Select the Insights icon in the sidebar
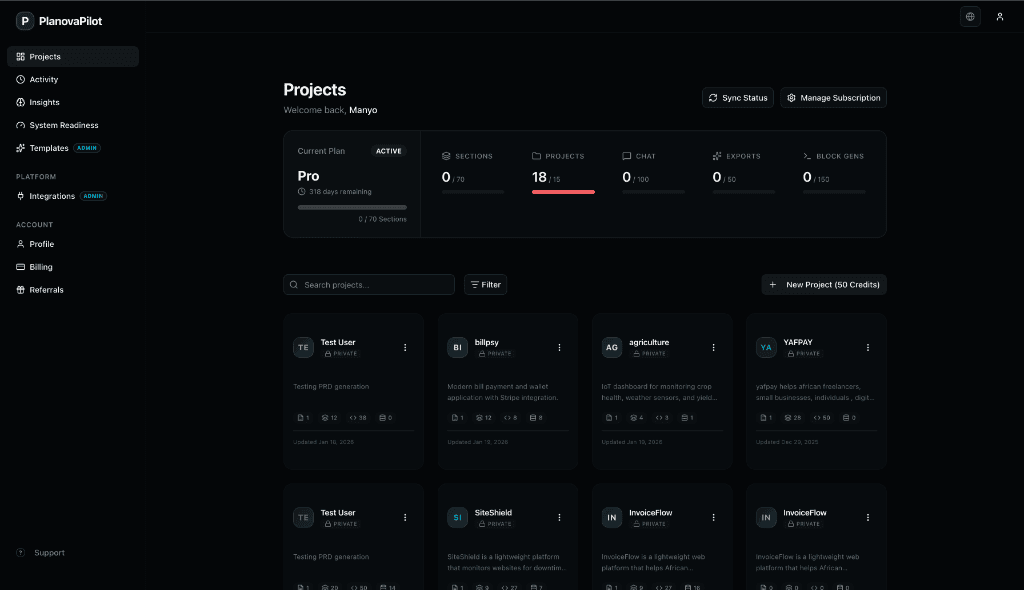This screenshot has width=1024, height=590. (22, 102)
